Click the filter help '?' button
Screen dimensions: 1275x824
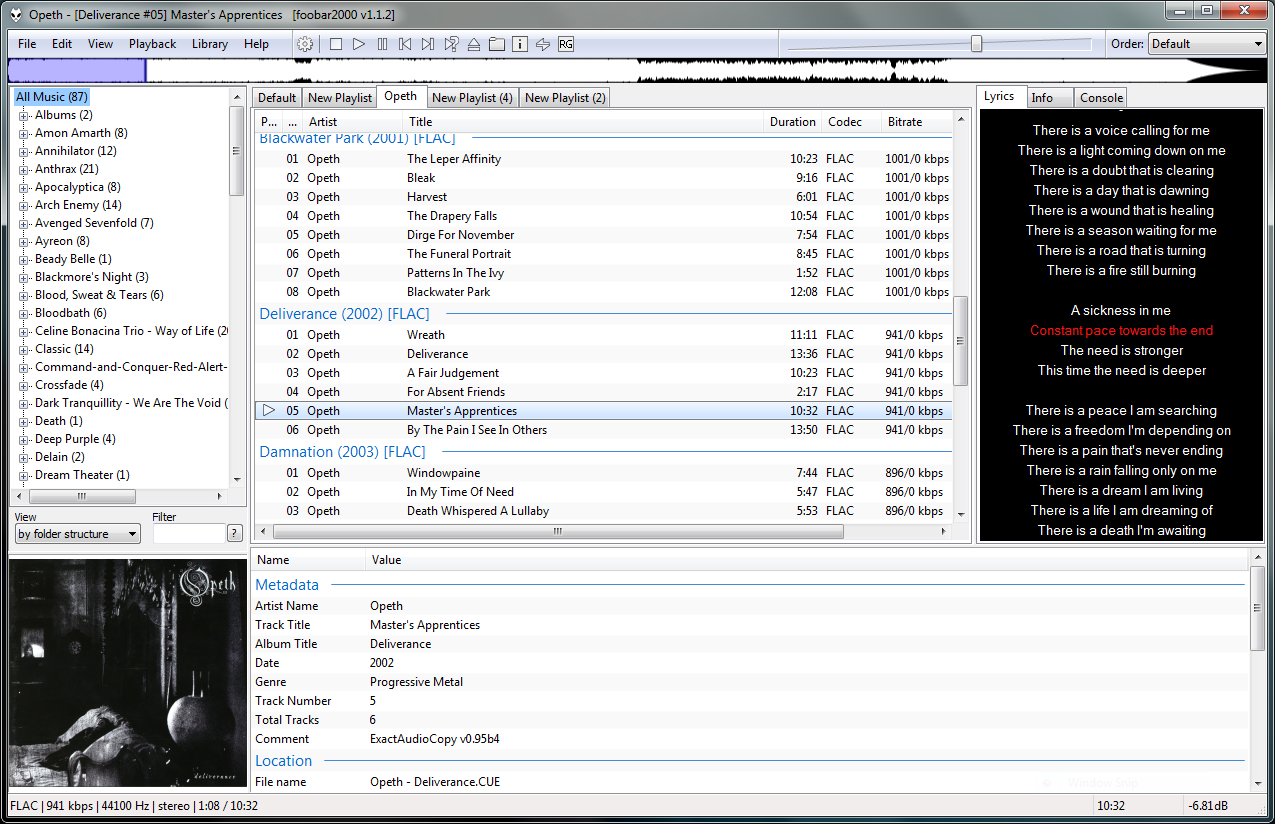point(235,533)
